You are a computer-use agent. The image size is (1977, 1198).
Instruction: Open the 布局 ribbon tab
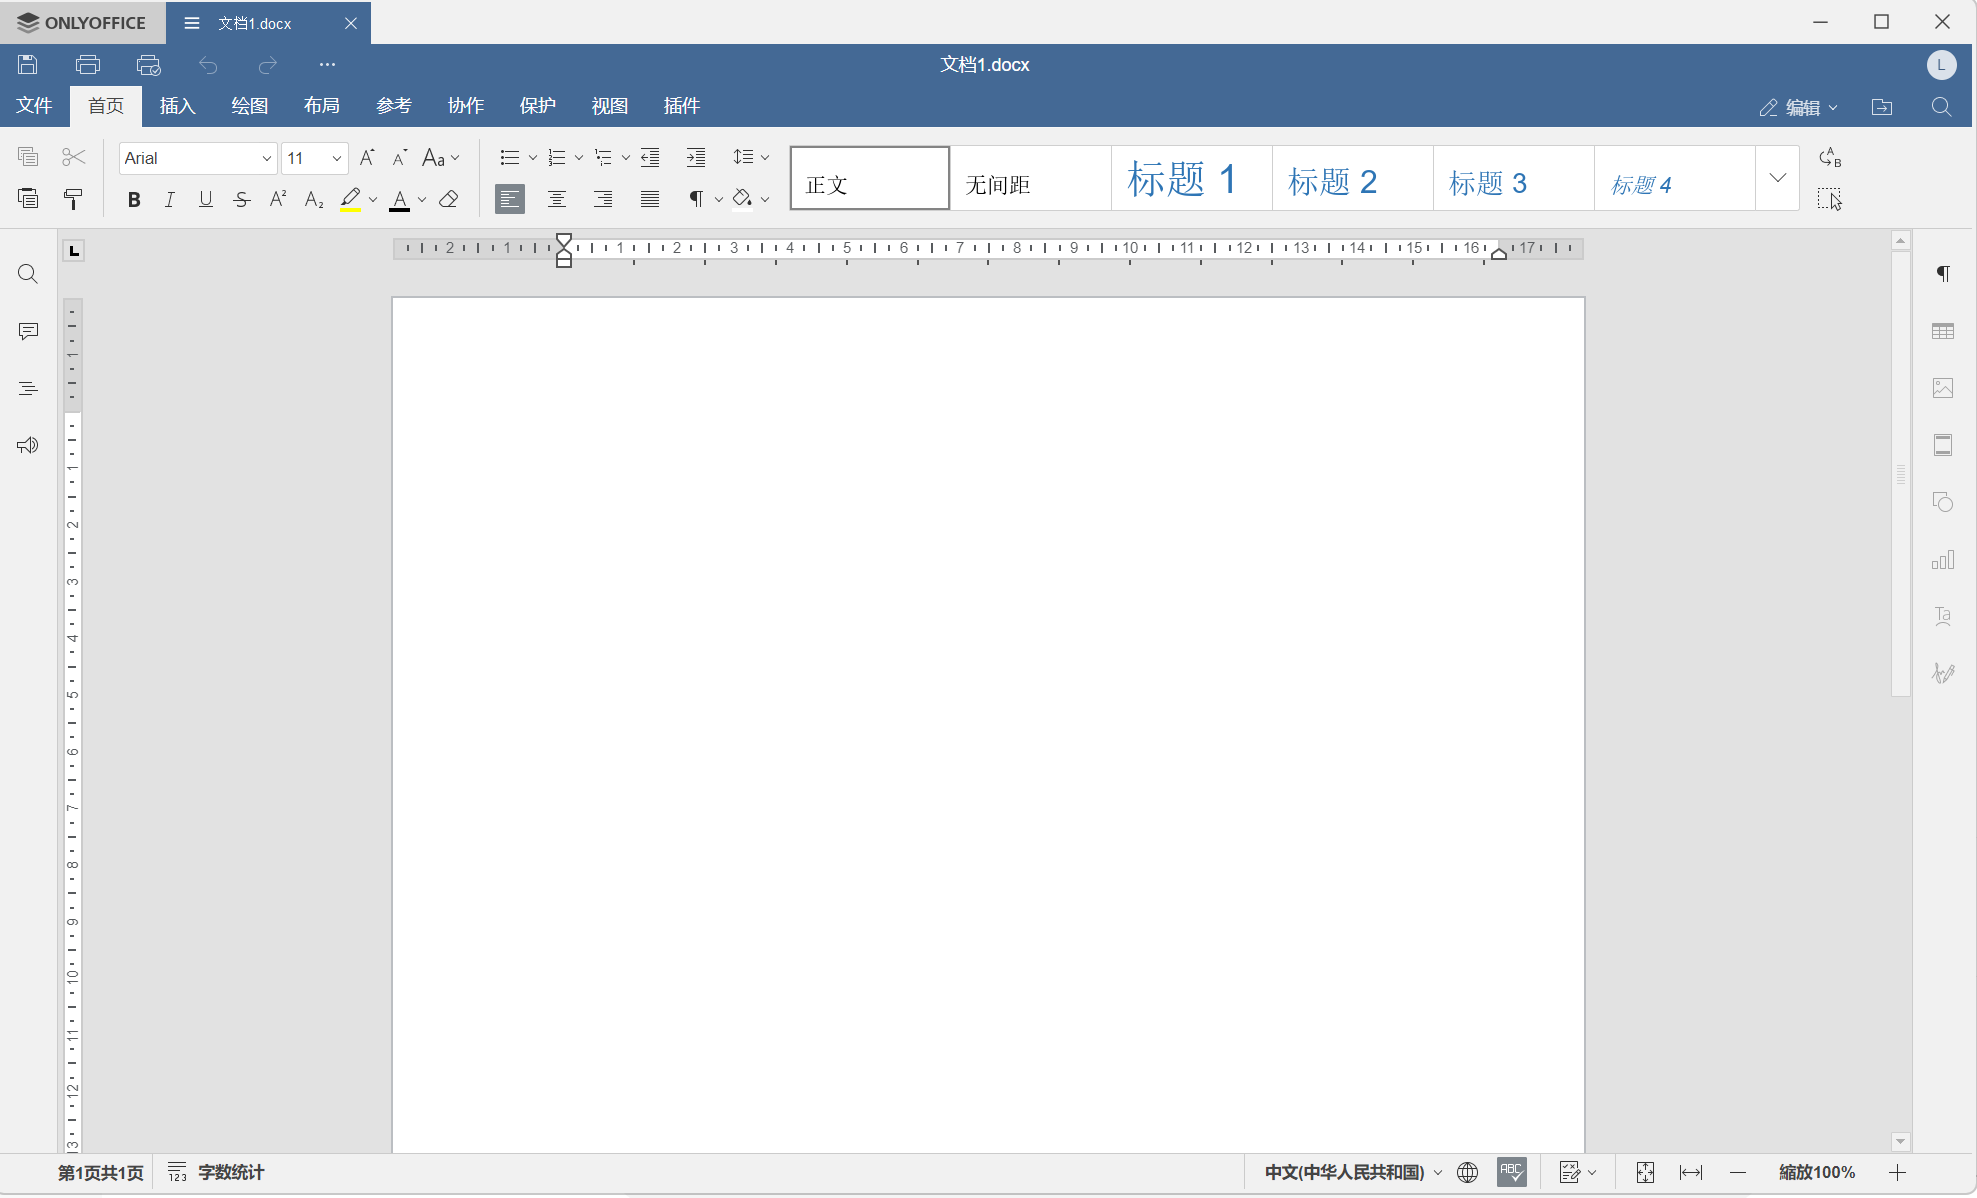pyautogui.click(x=321, y=106)
